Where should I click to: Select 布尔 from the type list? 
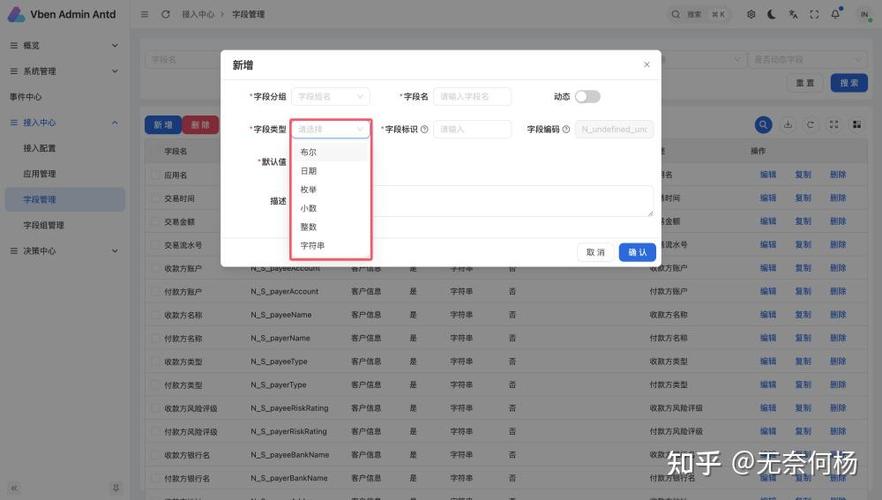(331, 152)
